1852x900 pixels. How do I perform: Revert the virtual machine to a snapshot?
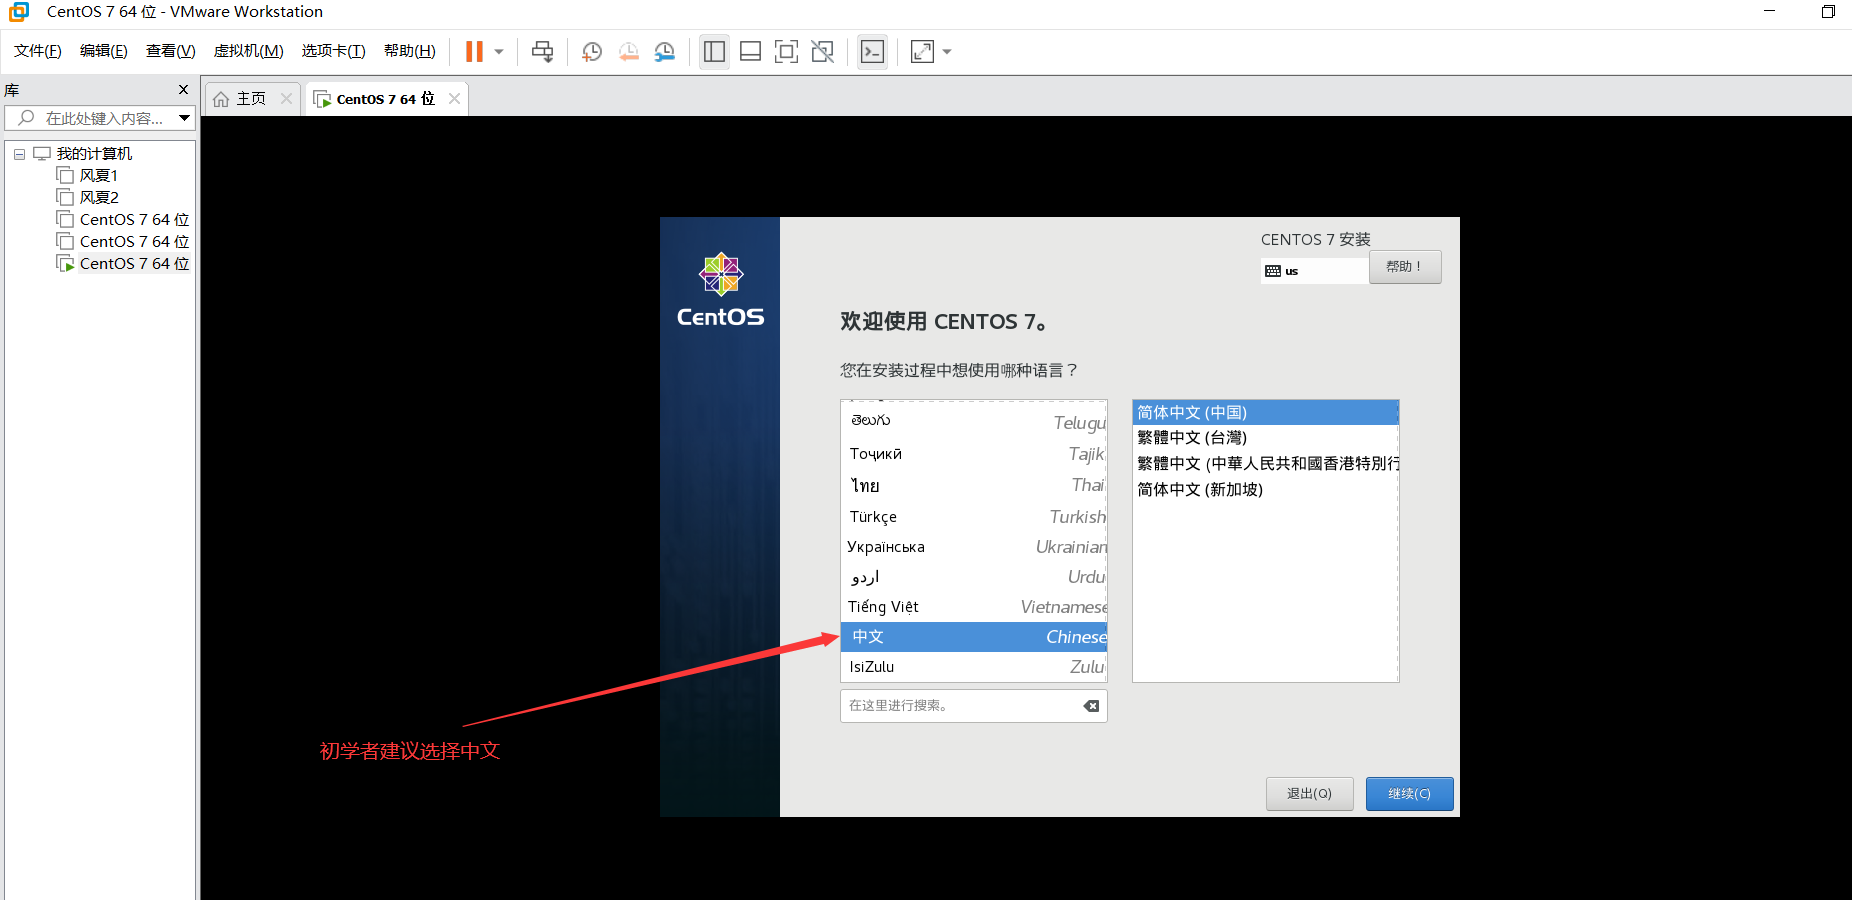(x=628, y=52)
